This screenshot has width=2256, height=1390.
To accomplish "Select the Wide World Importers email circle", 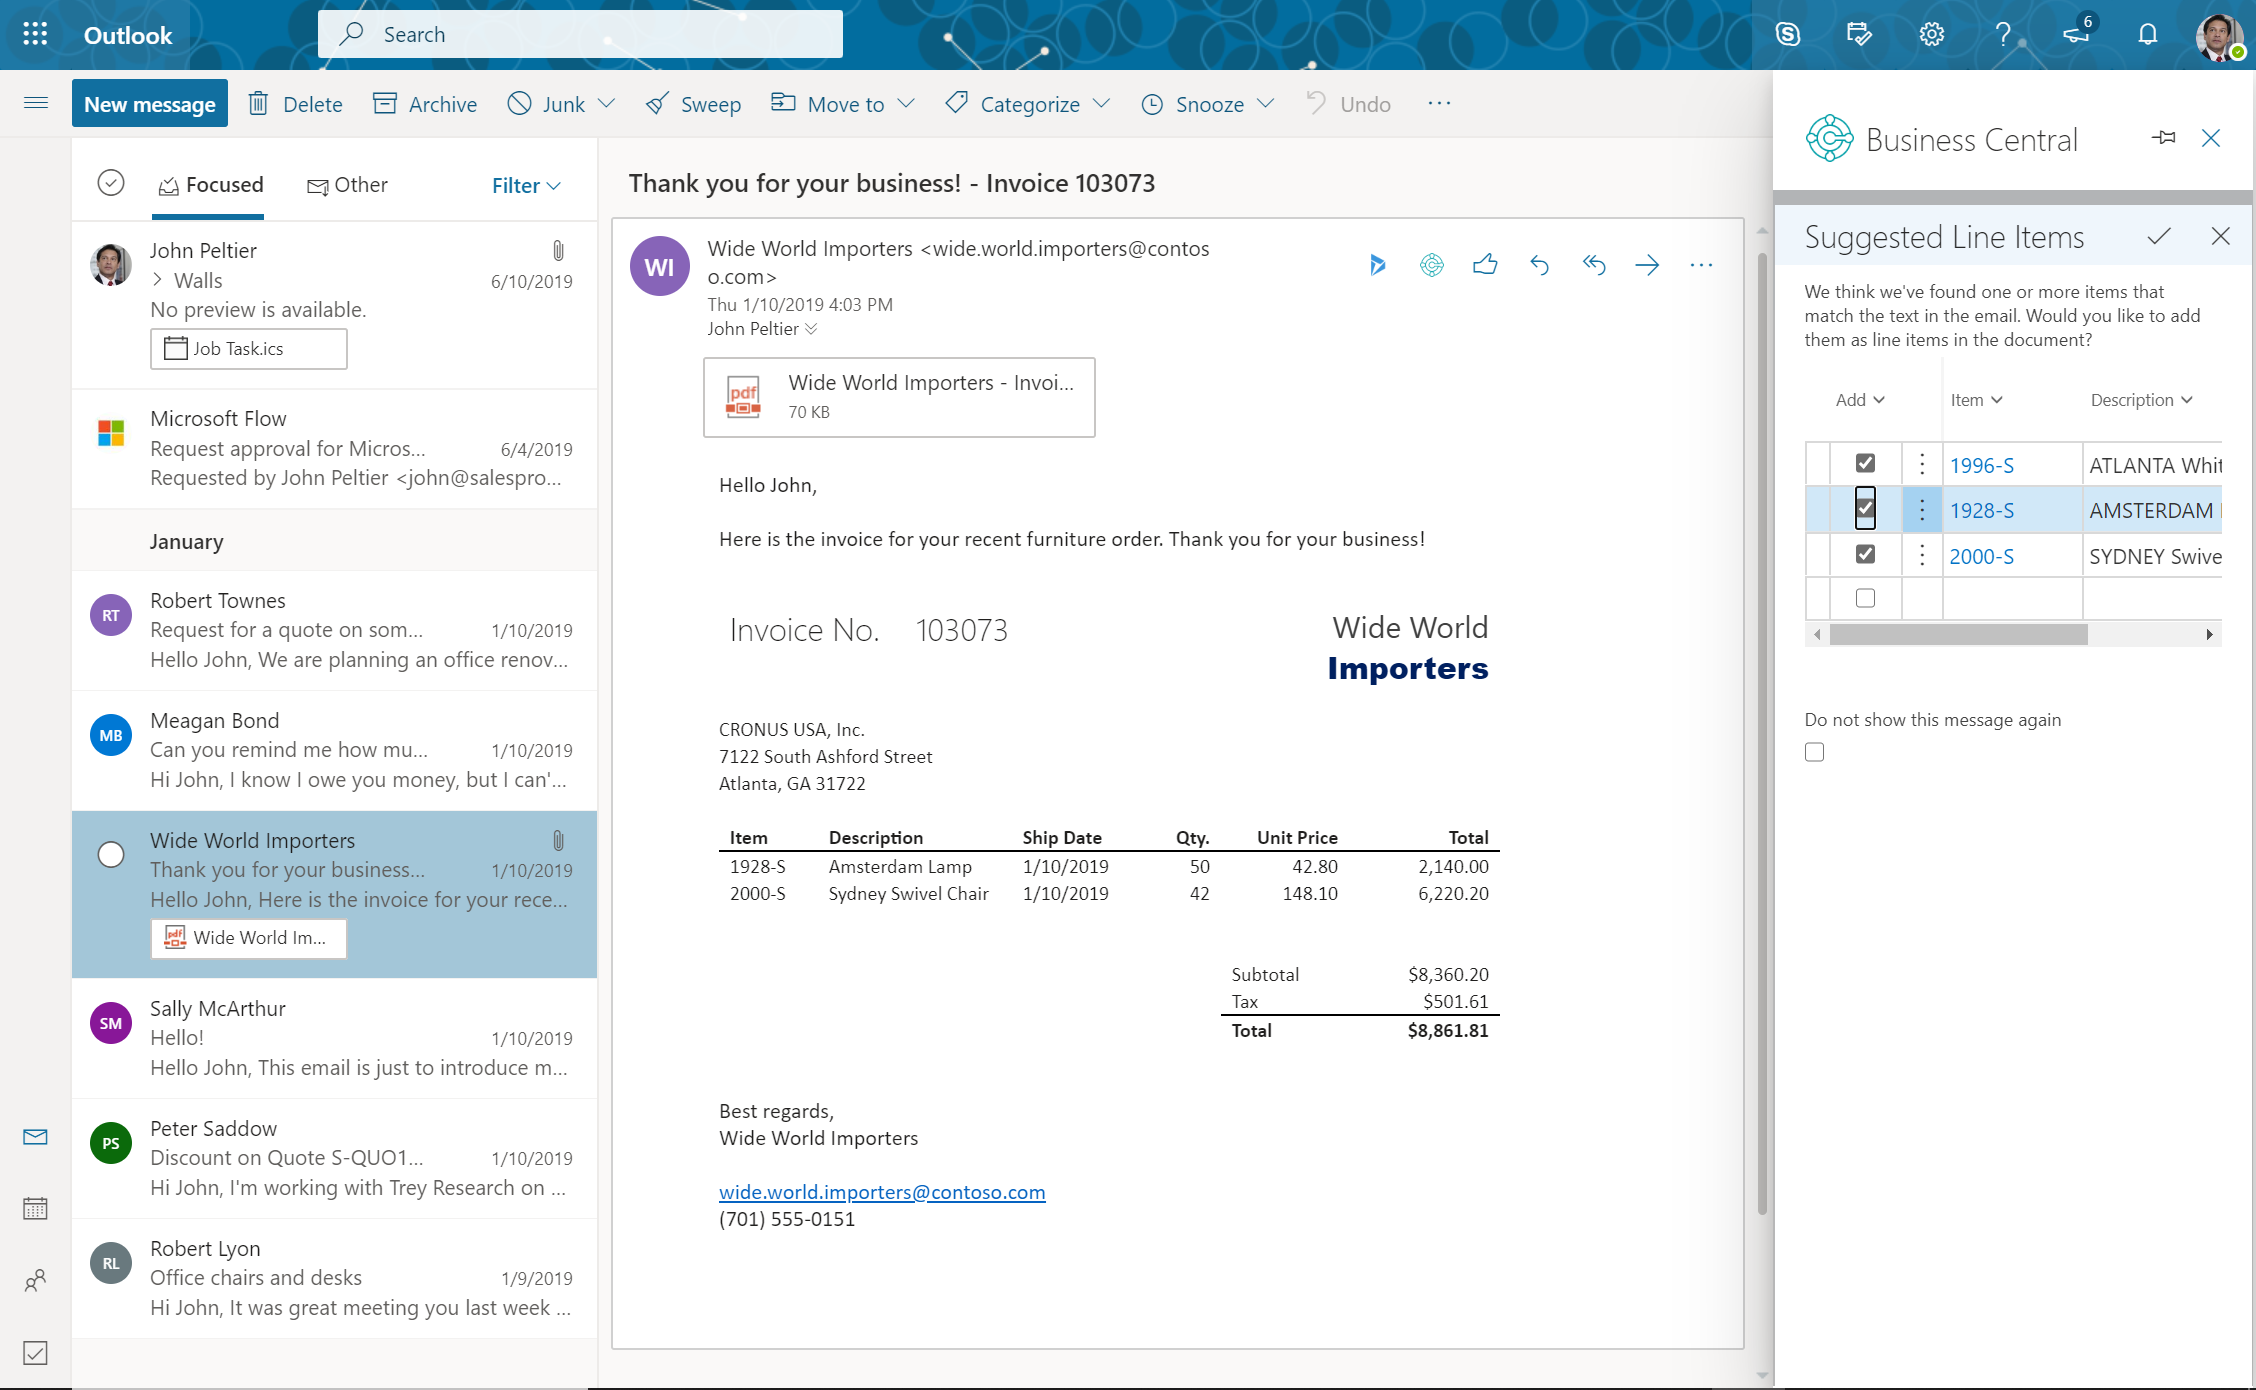I will click(110, 855).
